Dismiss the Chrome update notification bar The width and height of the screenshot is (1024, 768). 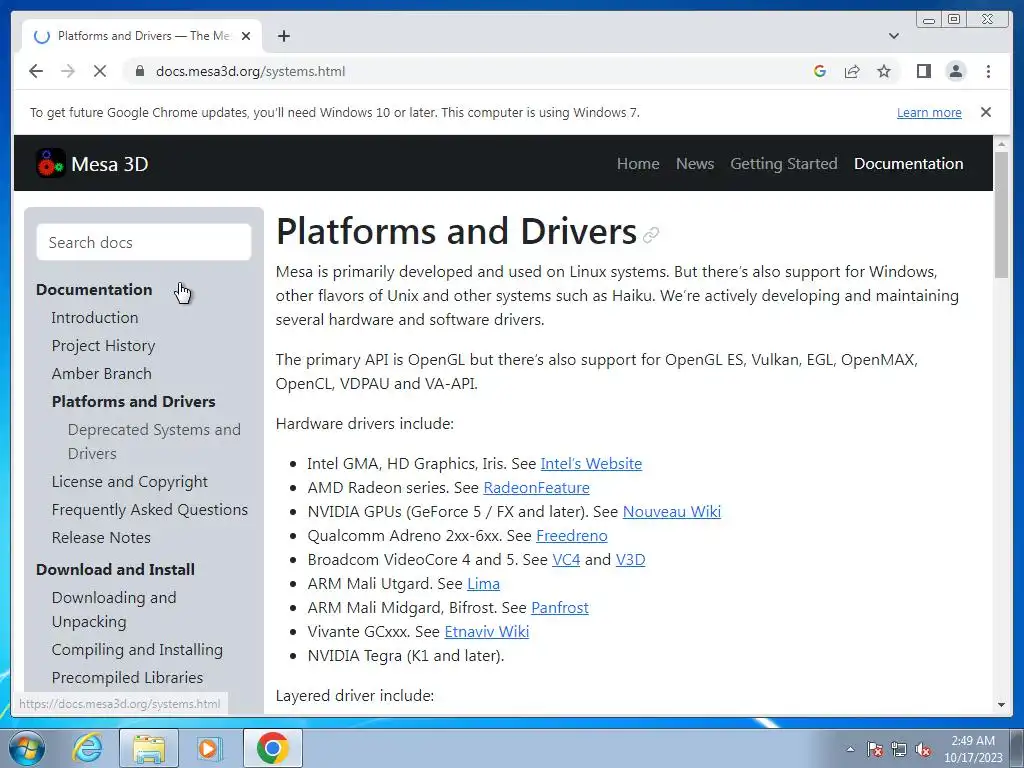click(986, 112)
